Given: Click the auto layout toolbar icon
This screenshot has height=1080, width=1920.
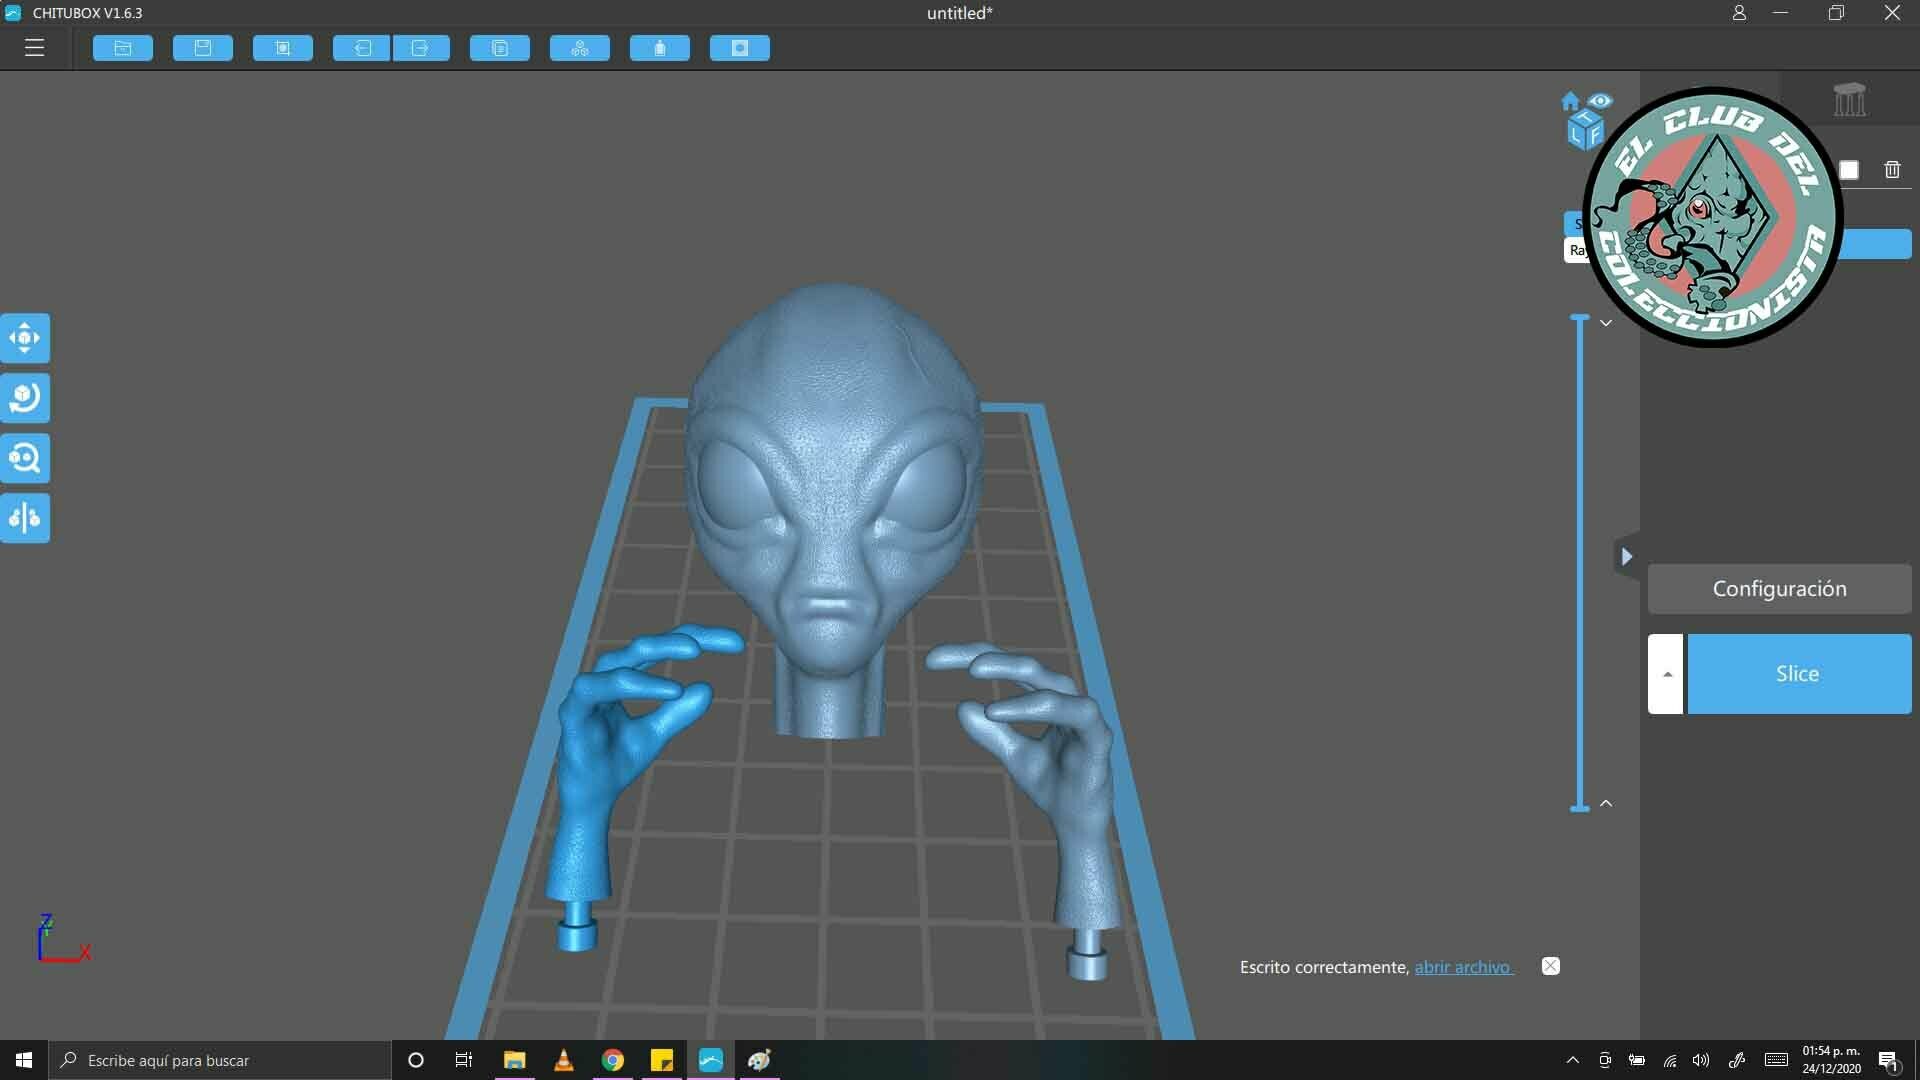Looking at the screenshot, I should click(x=580, y=48).
